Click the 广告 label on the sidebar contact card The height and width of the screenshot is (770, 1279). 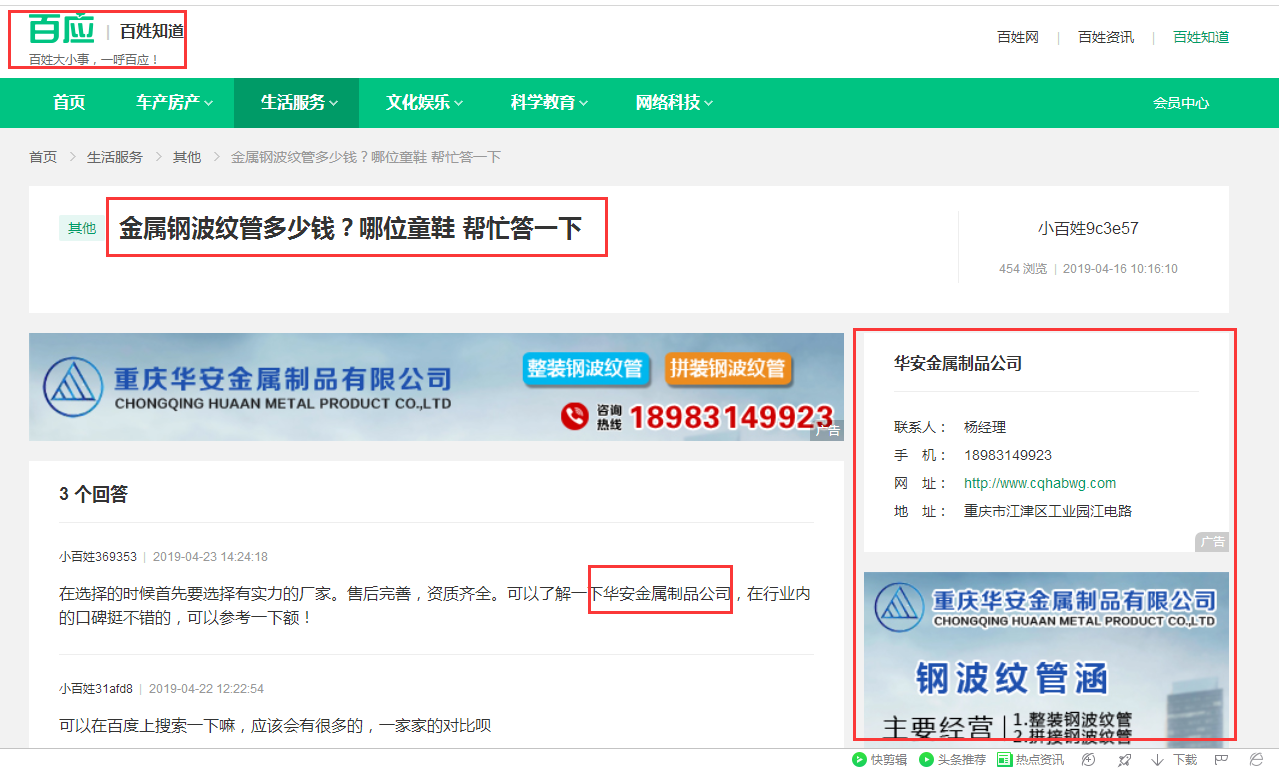click(1213, 542)
